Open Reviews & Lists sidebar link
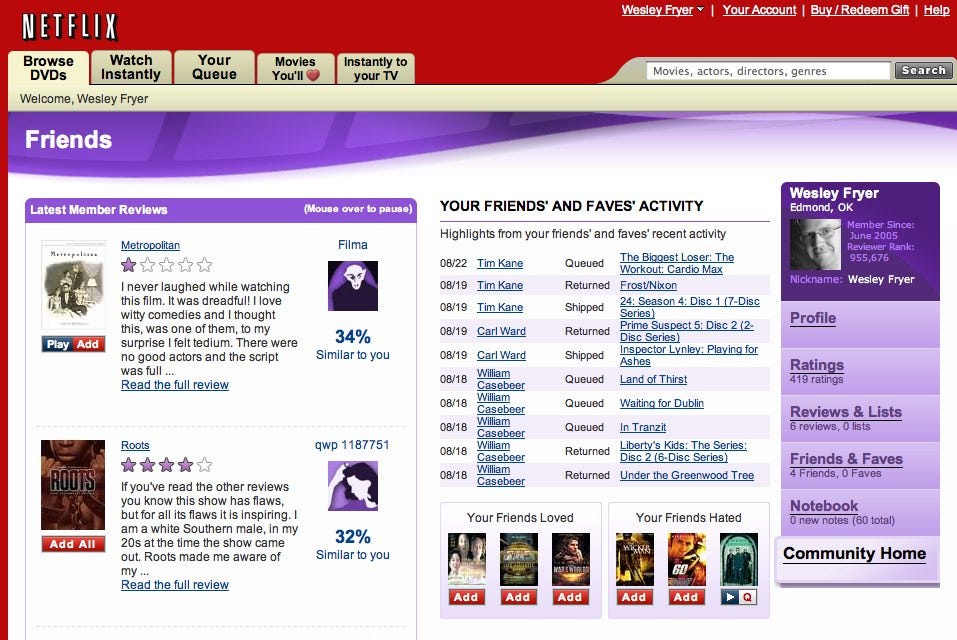Viewport: 957px width, 640px height. 845,412
